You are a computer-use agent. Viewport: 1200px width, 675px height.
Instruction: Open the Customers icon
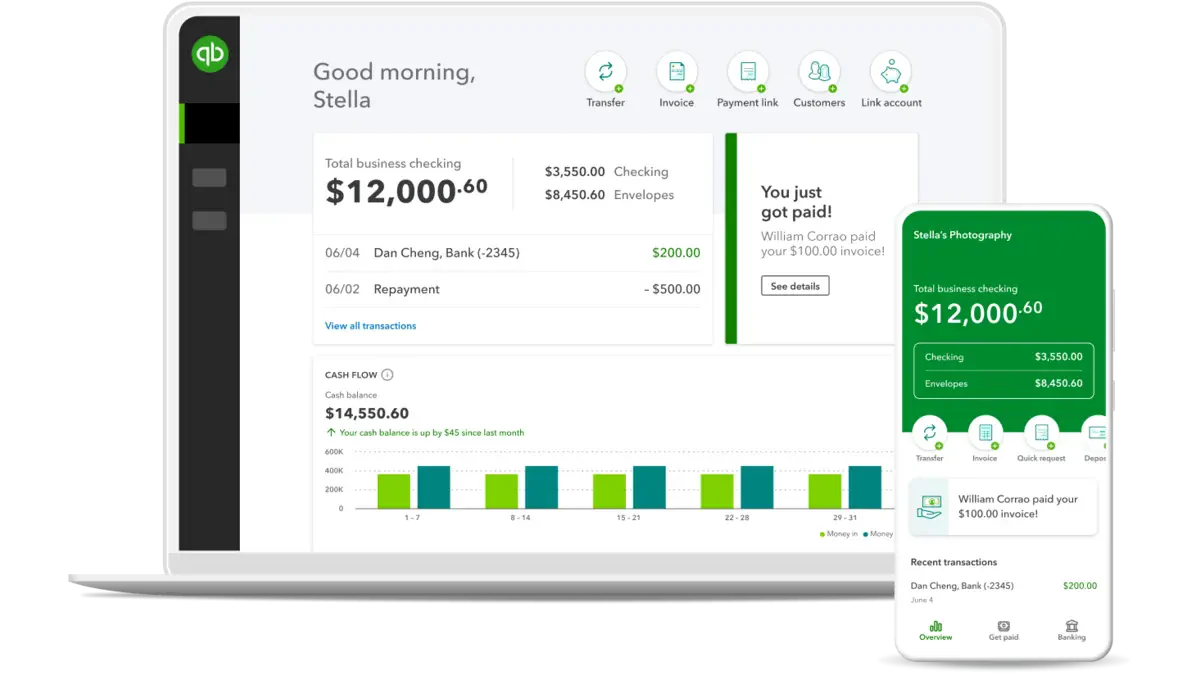819,72
